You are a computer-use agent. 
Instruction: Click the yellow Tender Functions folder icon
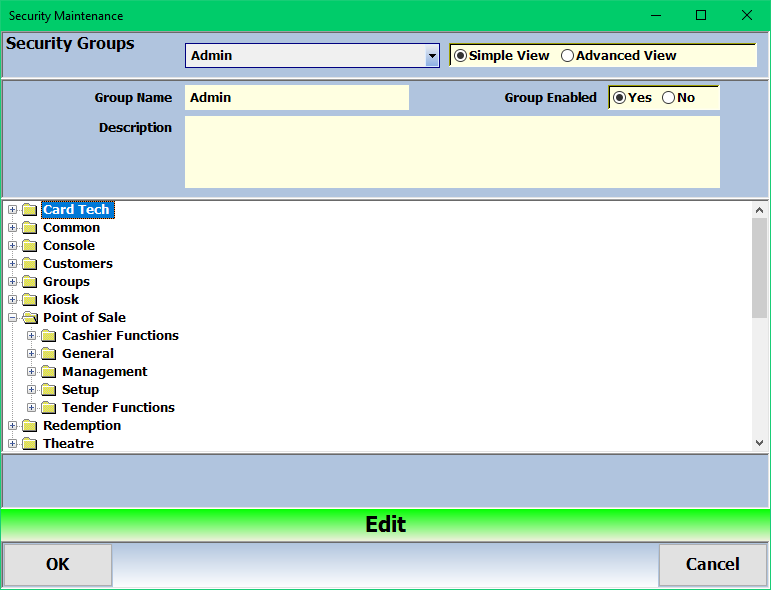pos(48,408)
